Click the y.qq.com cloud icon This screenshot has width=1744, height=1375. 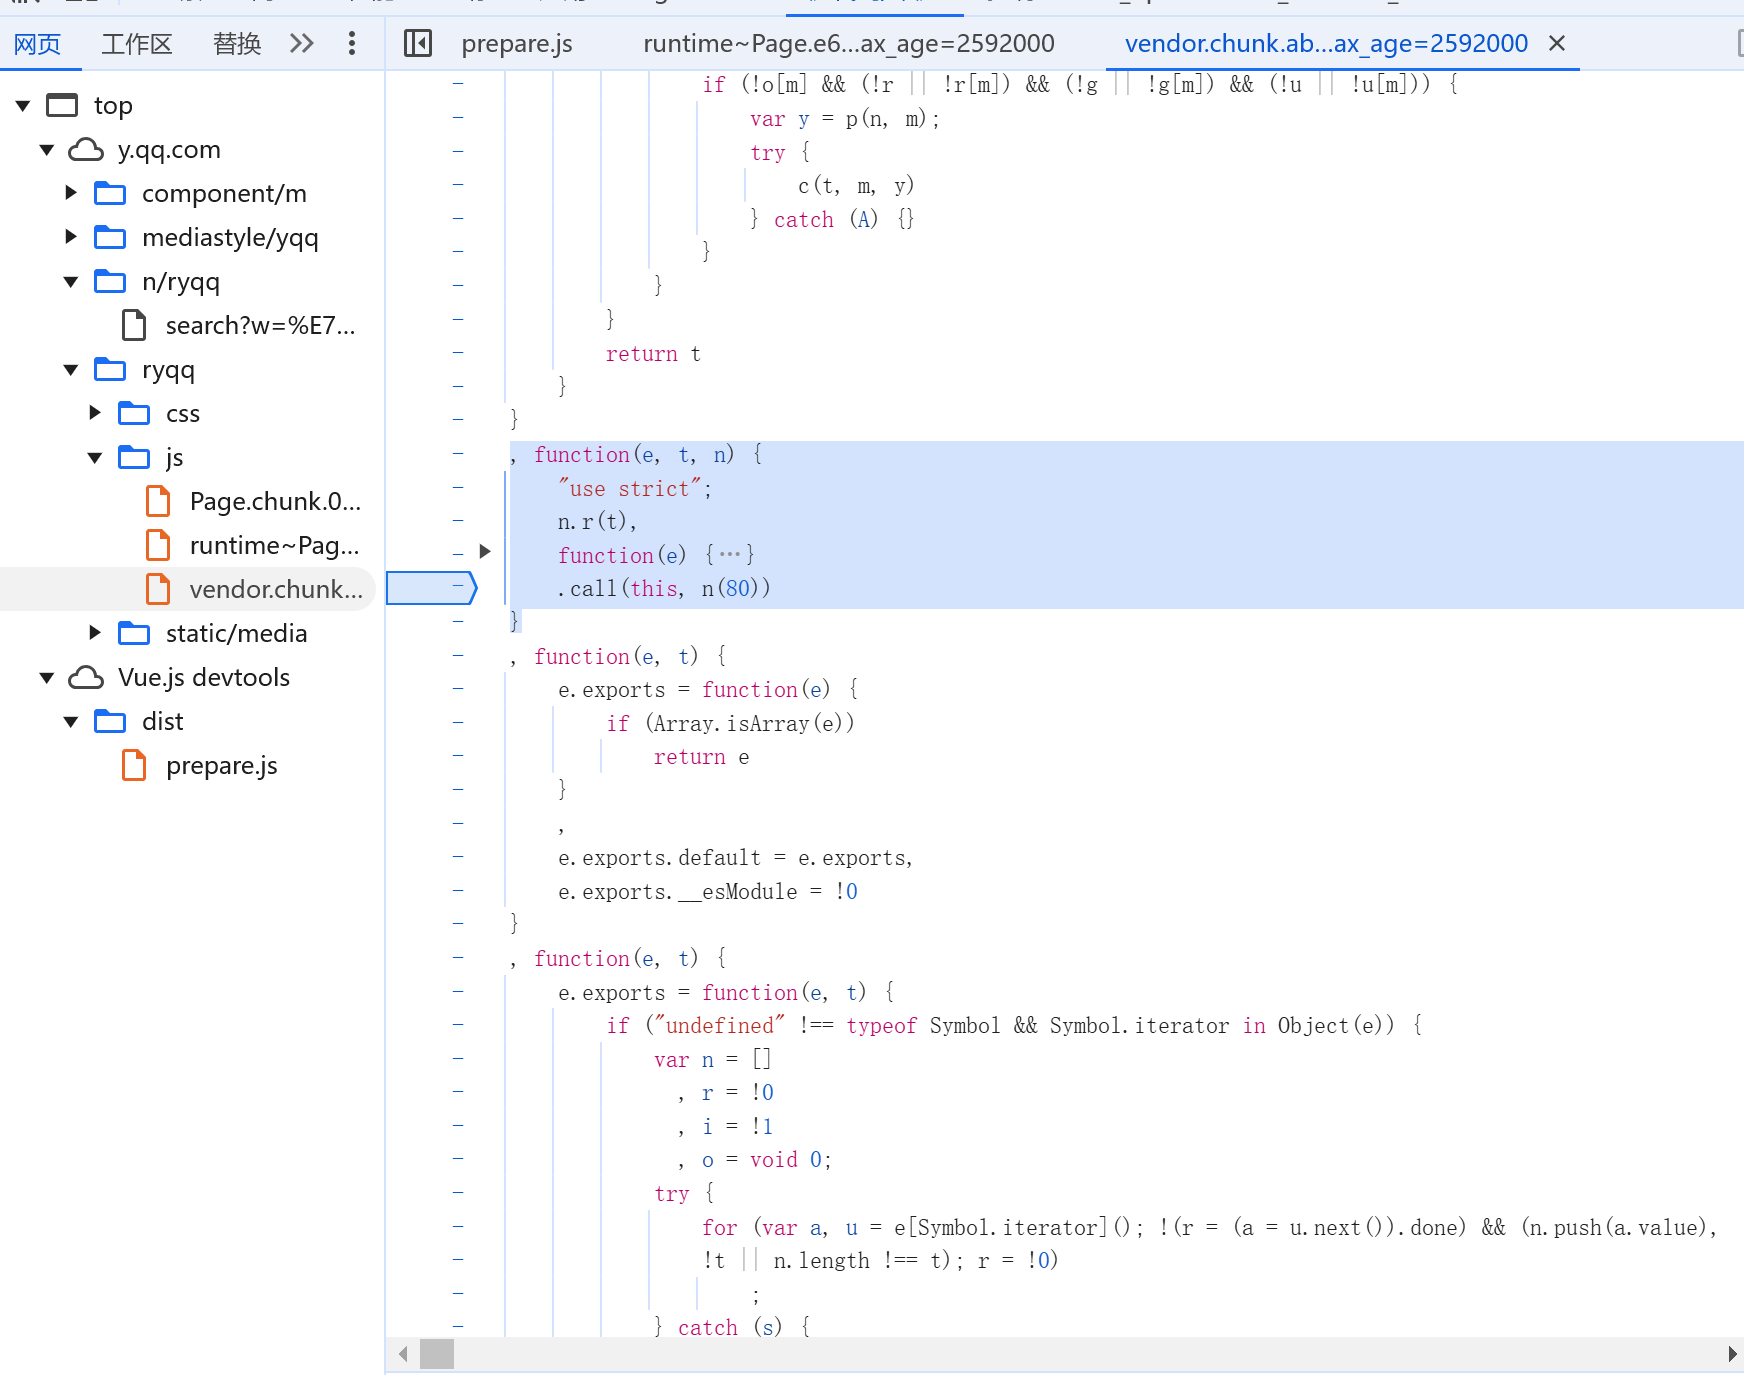click(86, 149)
